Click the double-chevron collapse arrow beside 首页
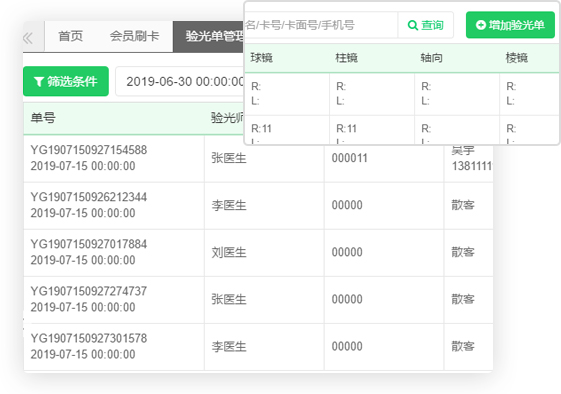 pyautogui.click(x=28, y=37)
